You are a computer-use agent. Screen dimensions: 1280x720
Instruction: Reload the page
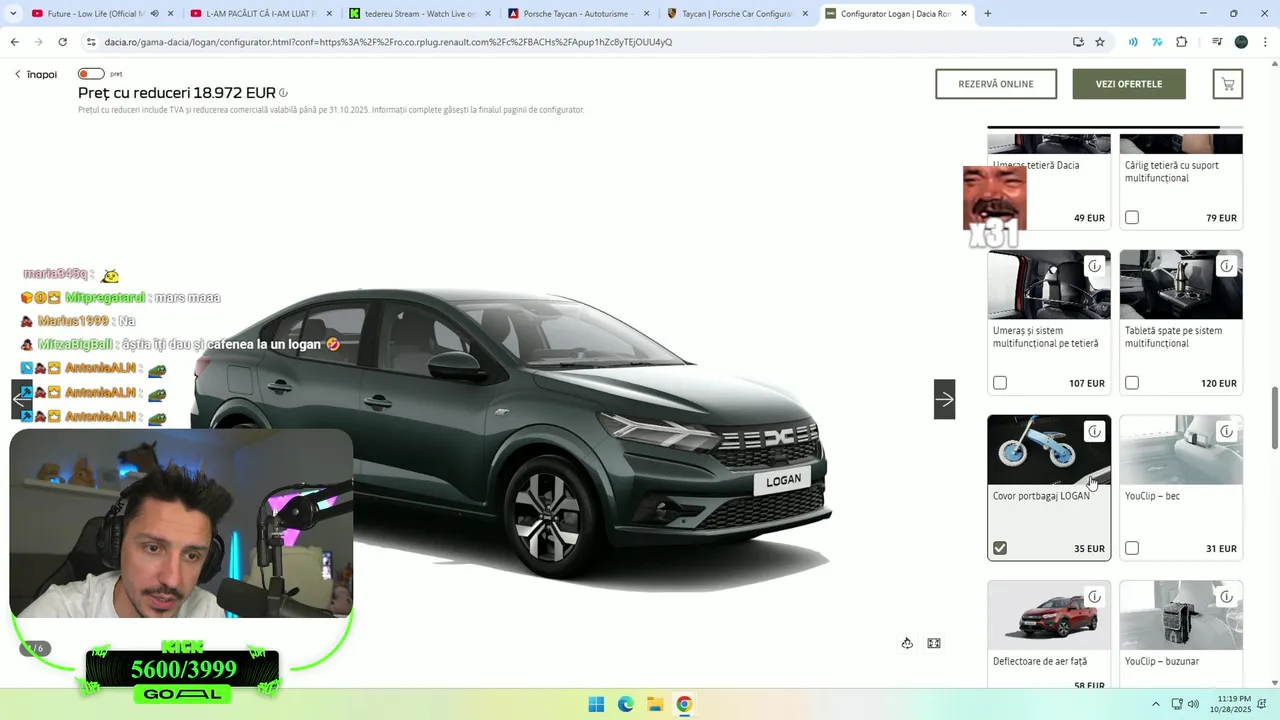pyautogui.click(x=62, y=42)
